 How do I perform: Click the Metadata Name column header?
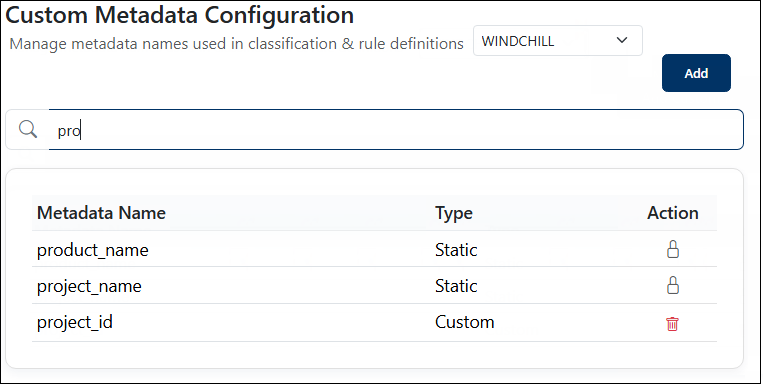101,213
